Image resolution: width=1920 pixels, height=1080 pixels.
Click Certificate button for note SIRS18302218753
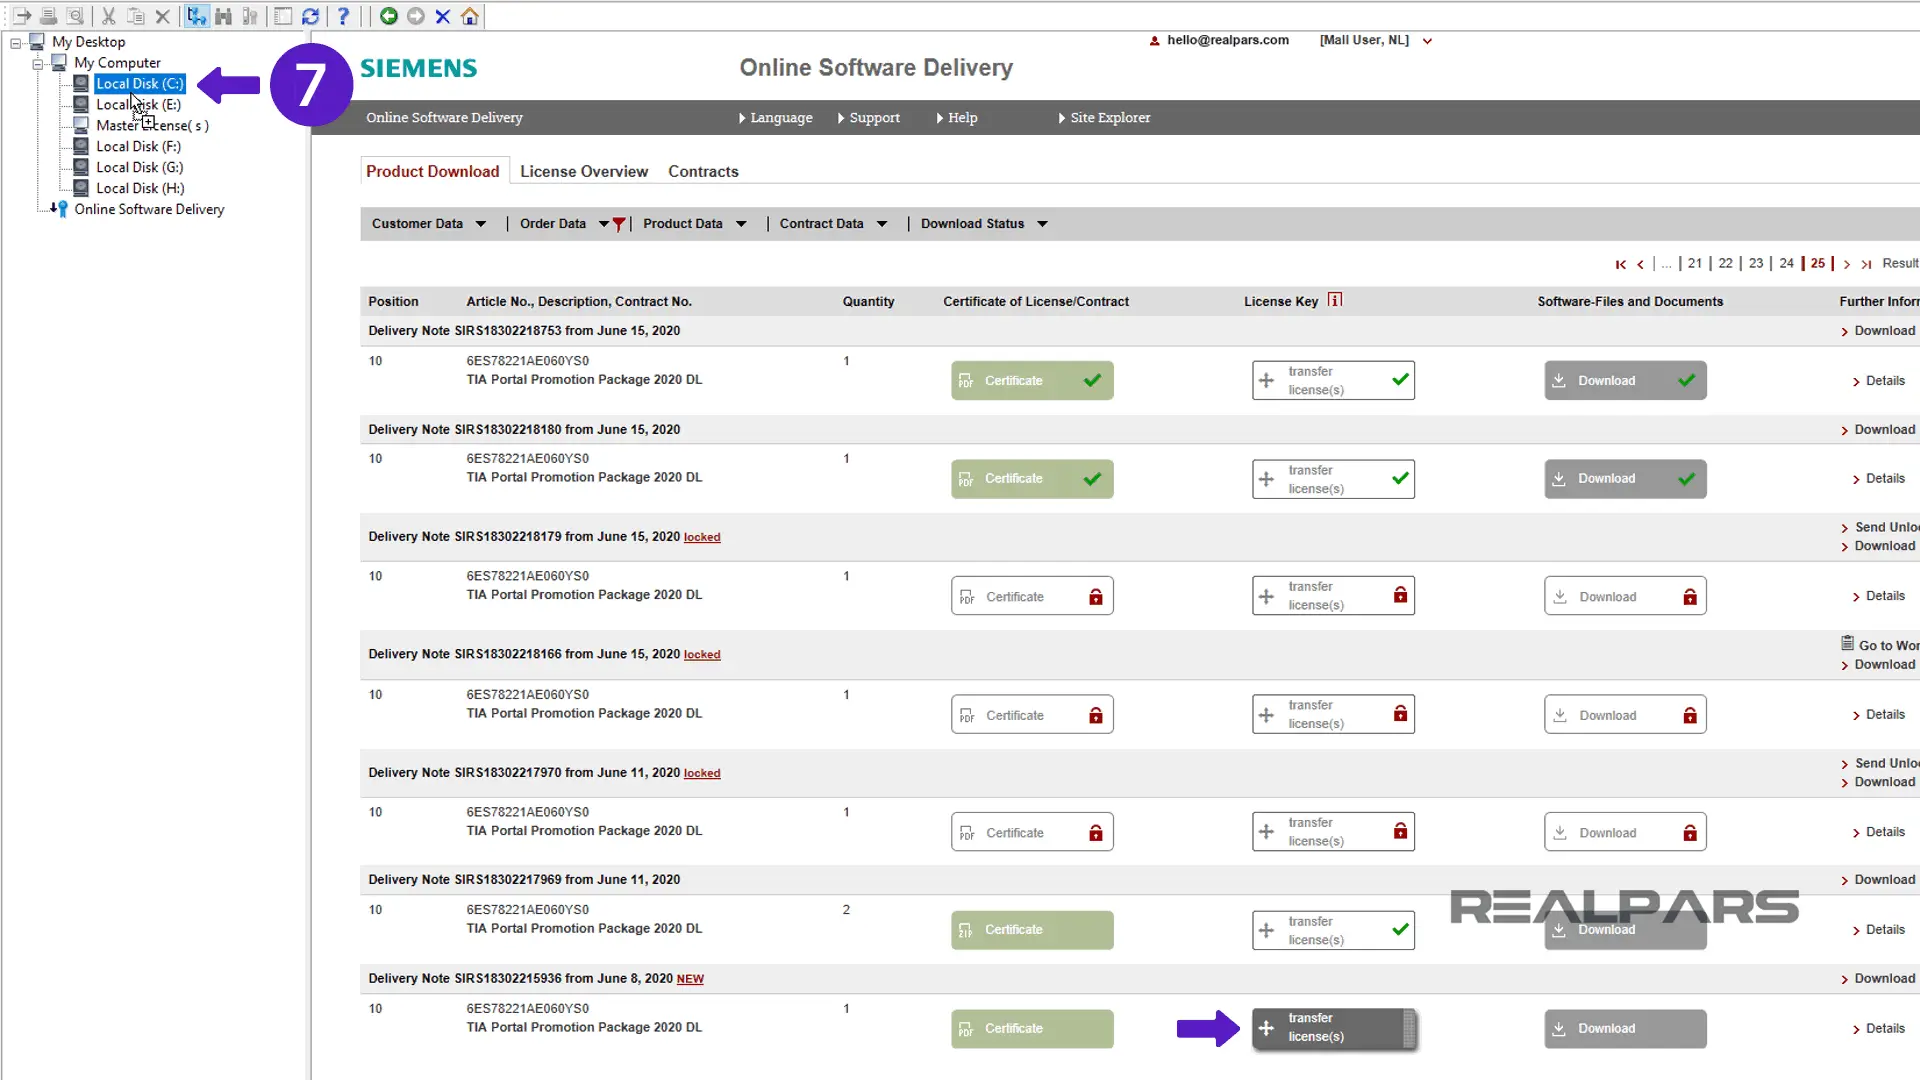tap(1032, 381)
